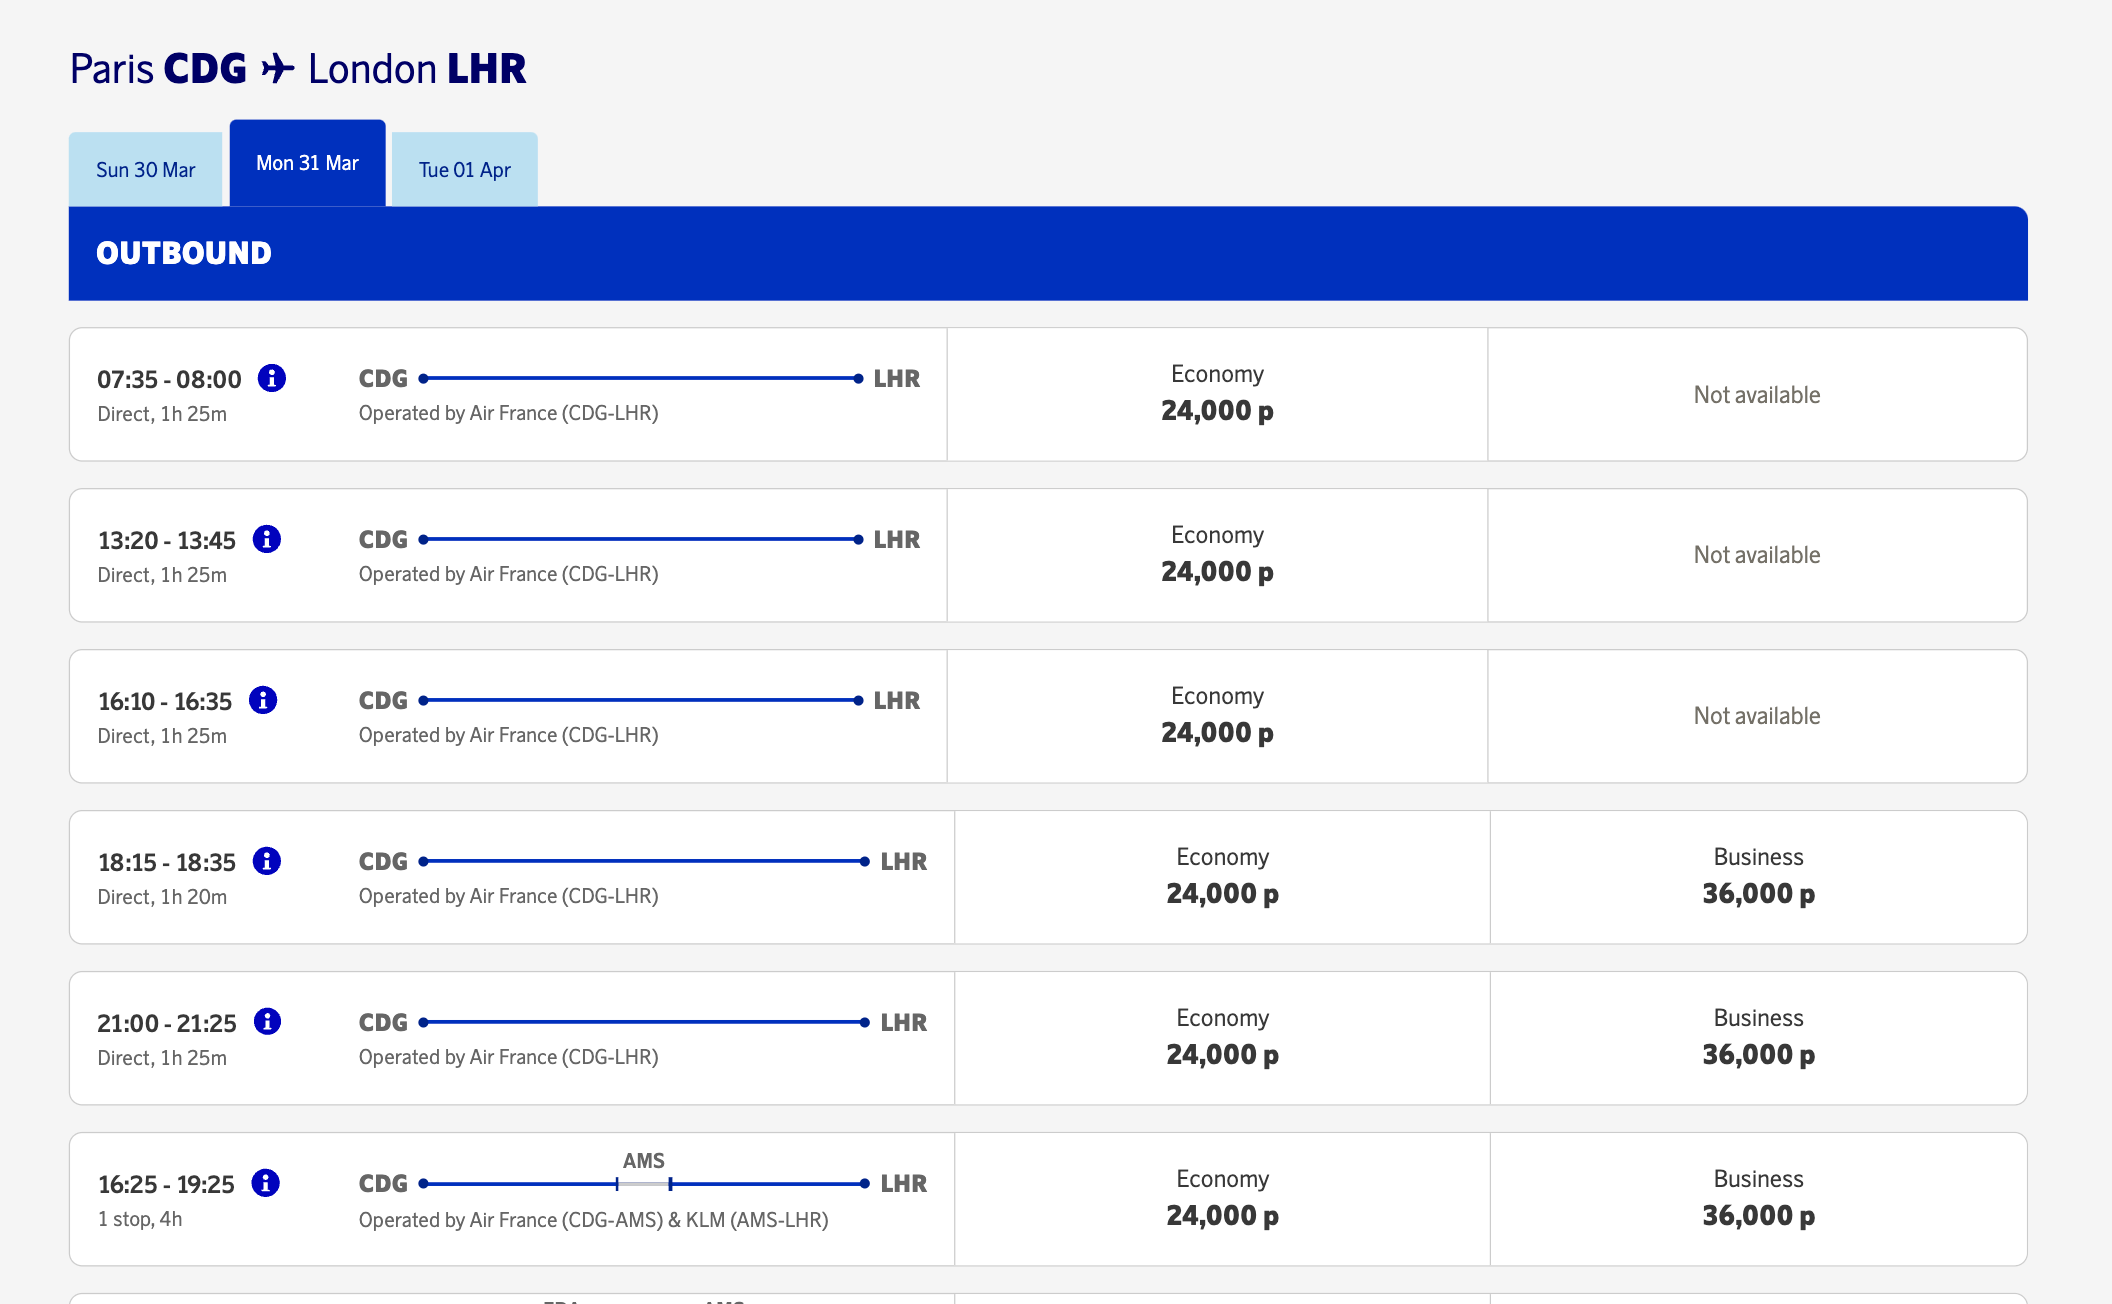Open info icon for 13:20 - 13:45 flight
Image resolution: width=2112 pixels, height=1304 pixels.
coord(267,539)
